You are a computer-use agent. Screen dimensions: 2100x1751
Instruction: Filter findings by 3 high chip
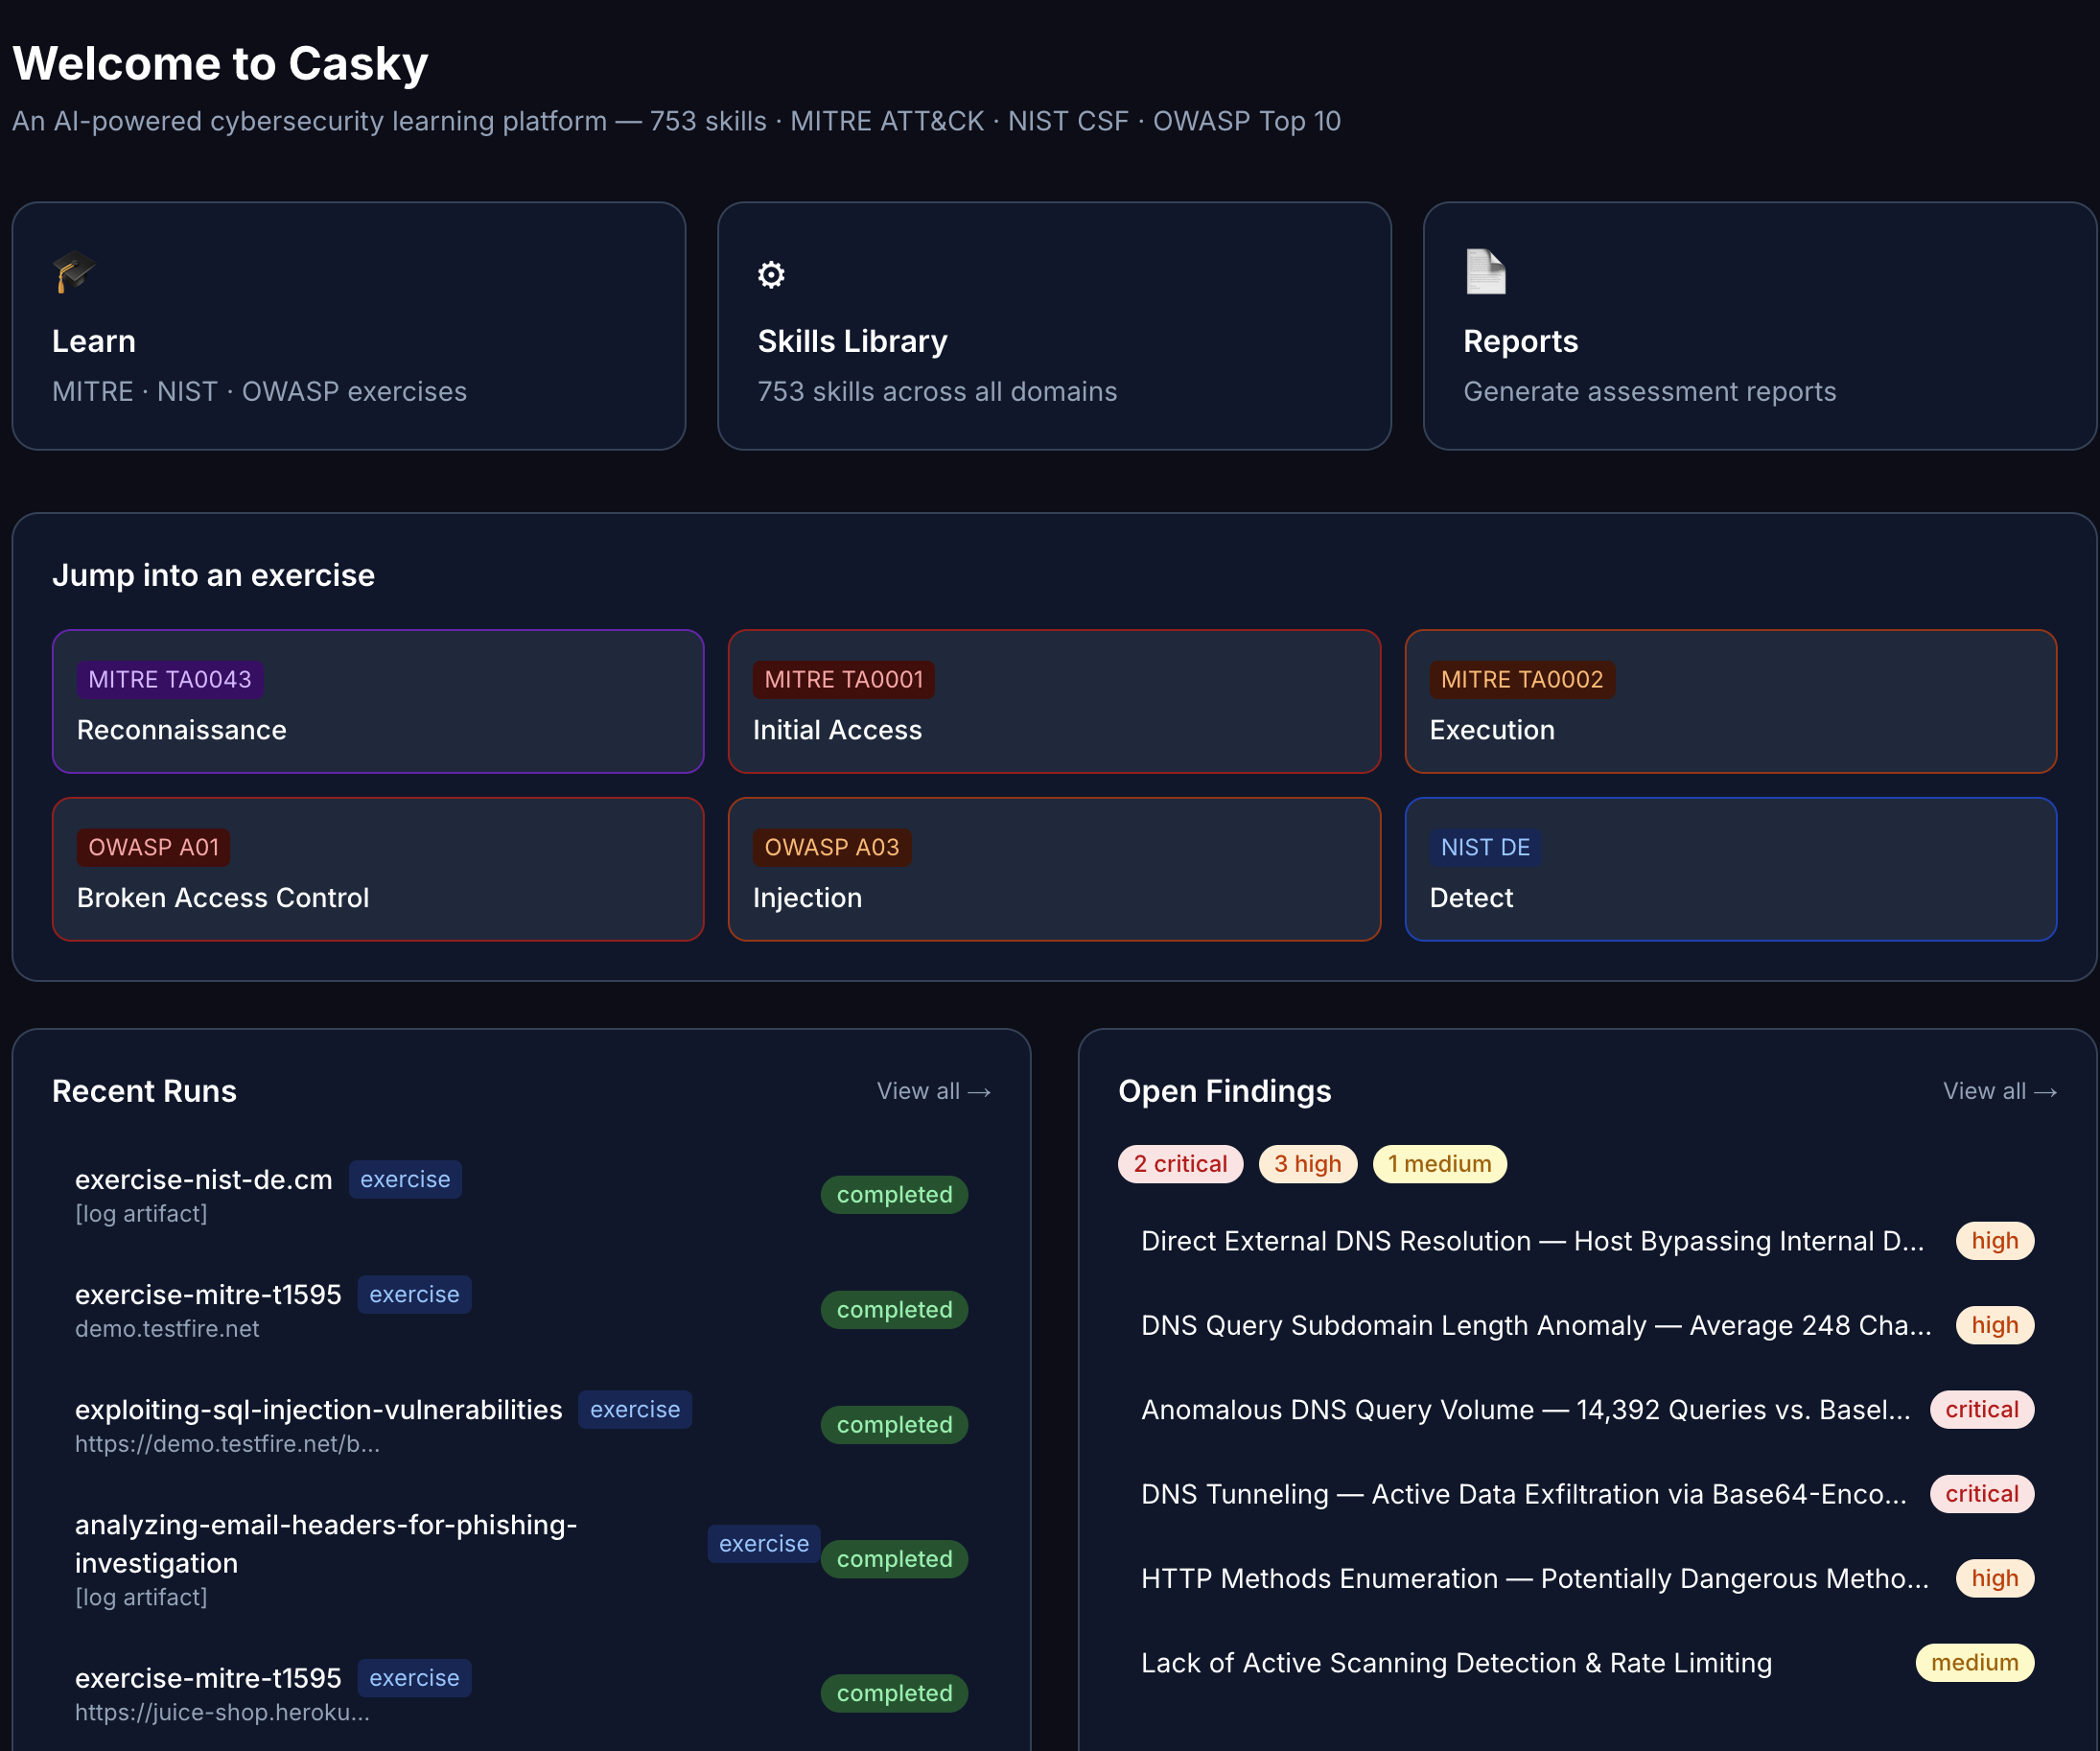(x=1308, y=1164)
